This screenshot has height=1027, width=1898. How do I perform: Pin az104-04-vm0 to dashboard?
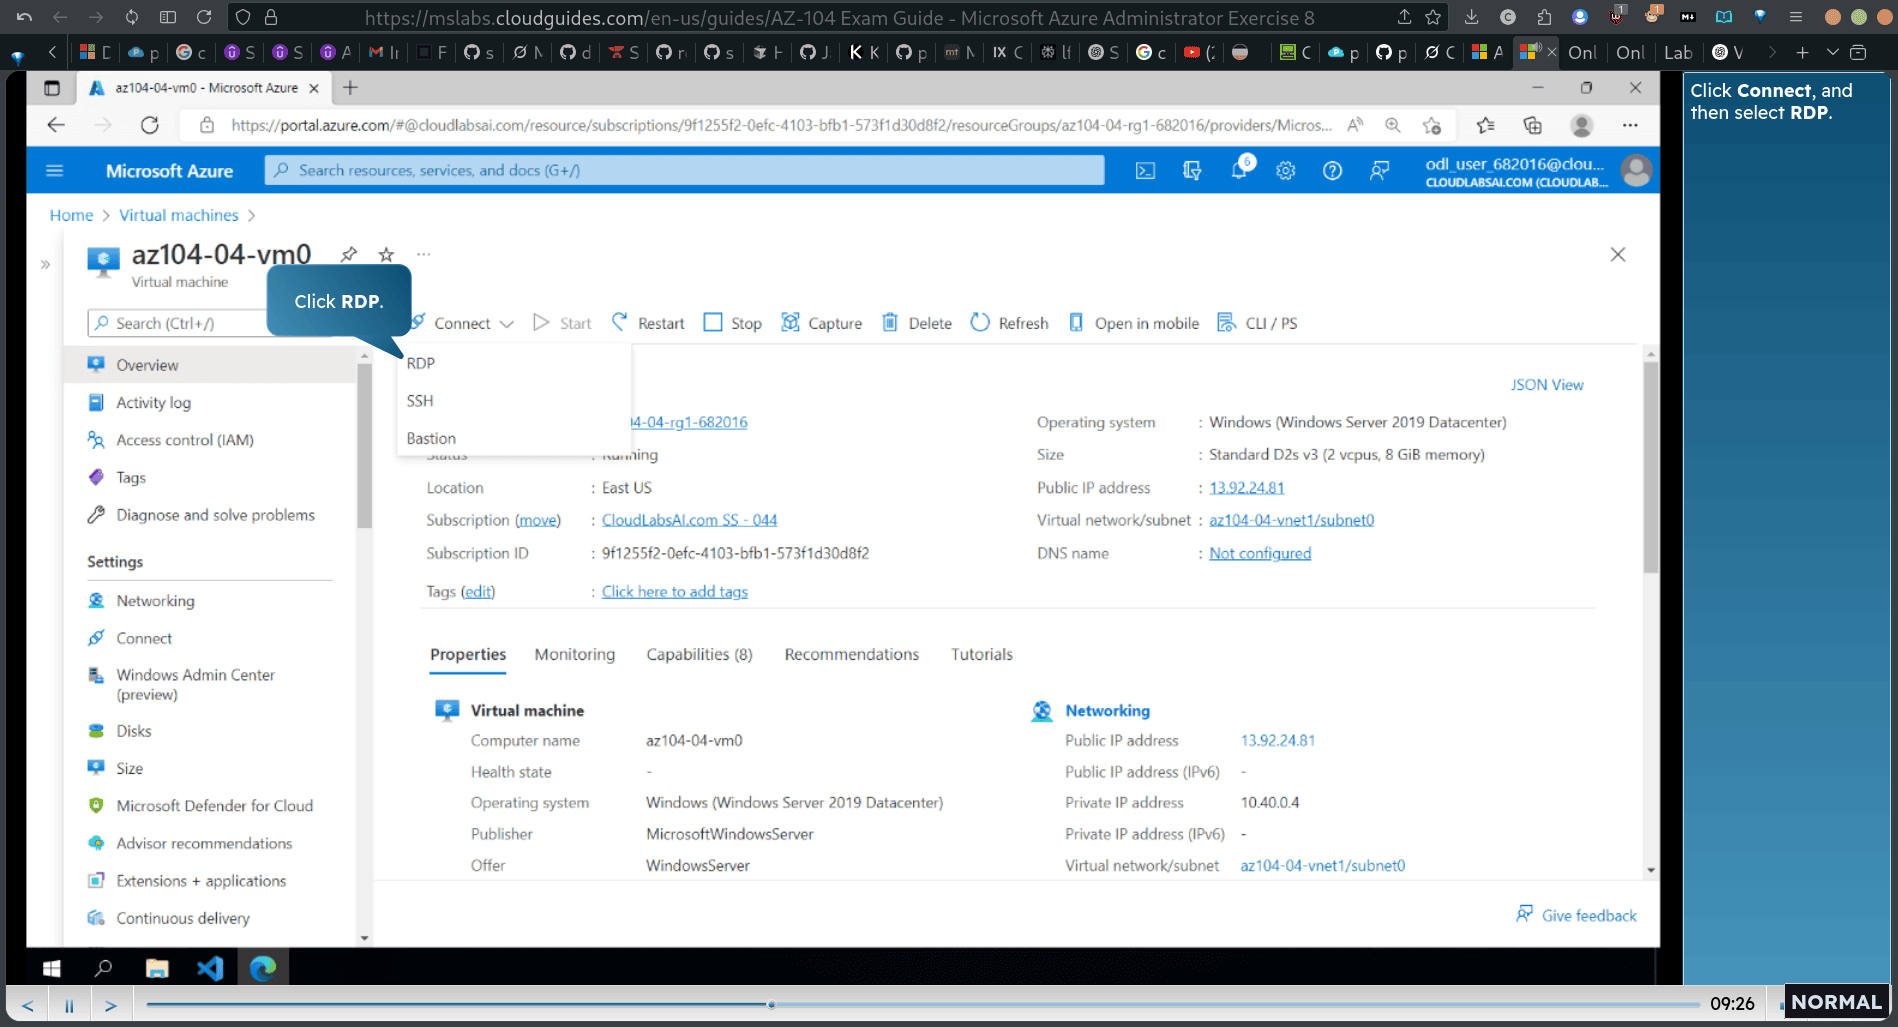pyautogui.click(x=348, y=254)
